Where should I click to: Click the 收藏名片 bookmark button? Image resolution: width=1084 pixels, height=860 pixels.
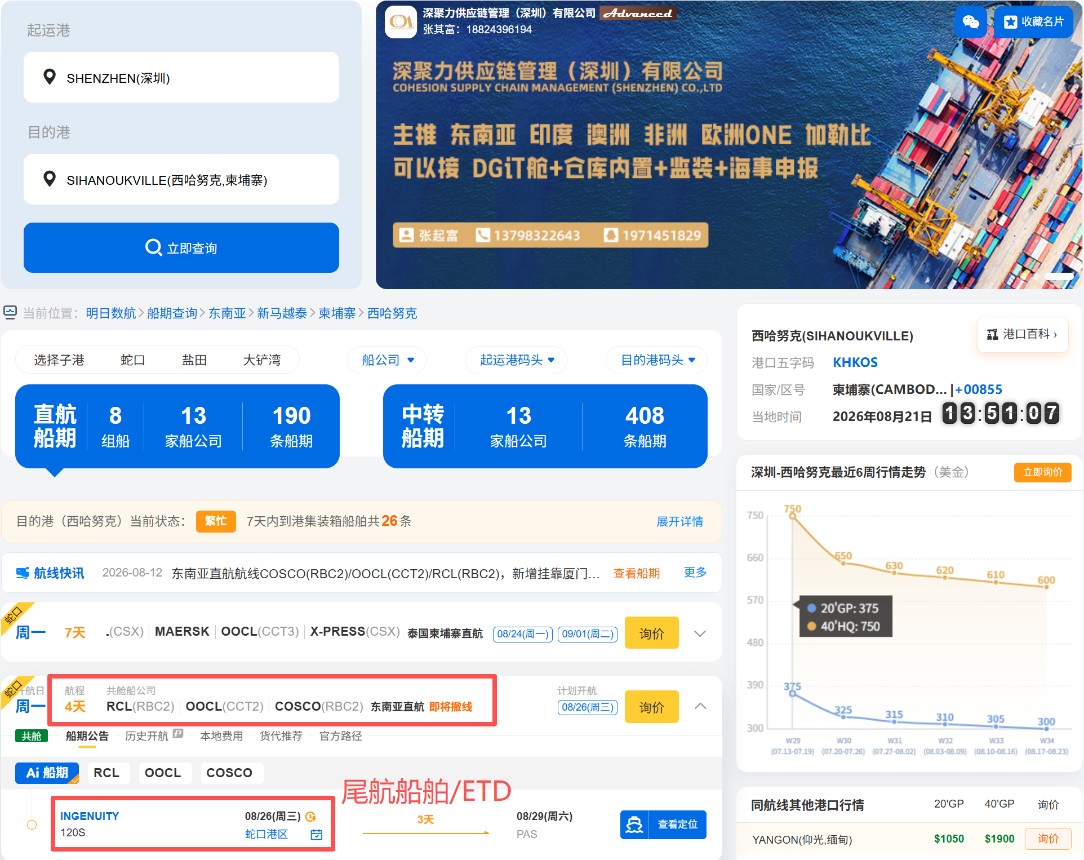click(1034, 21)
